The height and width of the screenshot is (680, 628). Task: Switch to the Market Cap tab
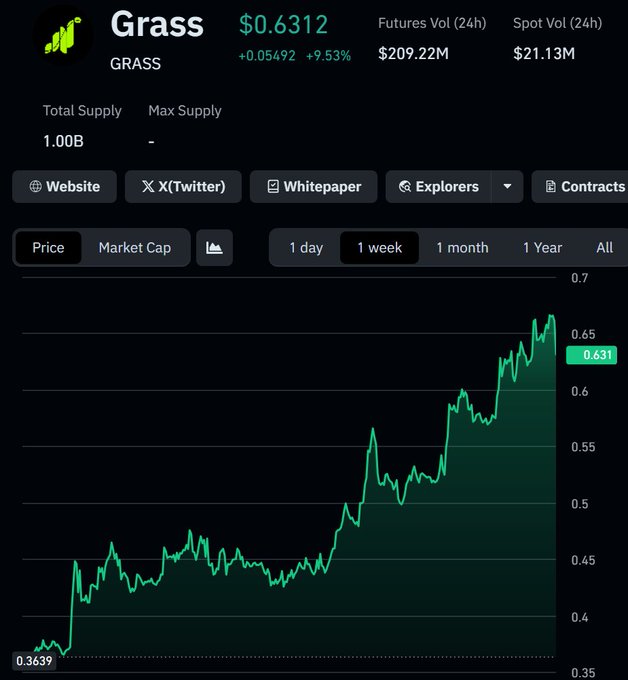coord(135,248)
